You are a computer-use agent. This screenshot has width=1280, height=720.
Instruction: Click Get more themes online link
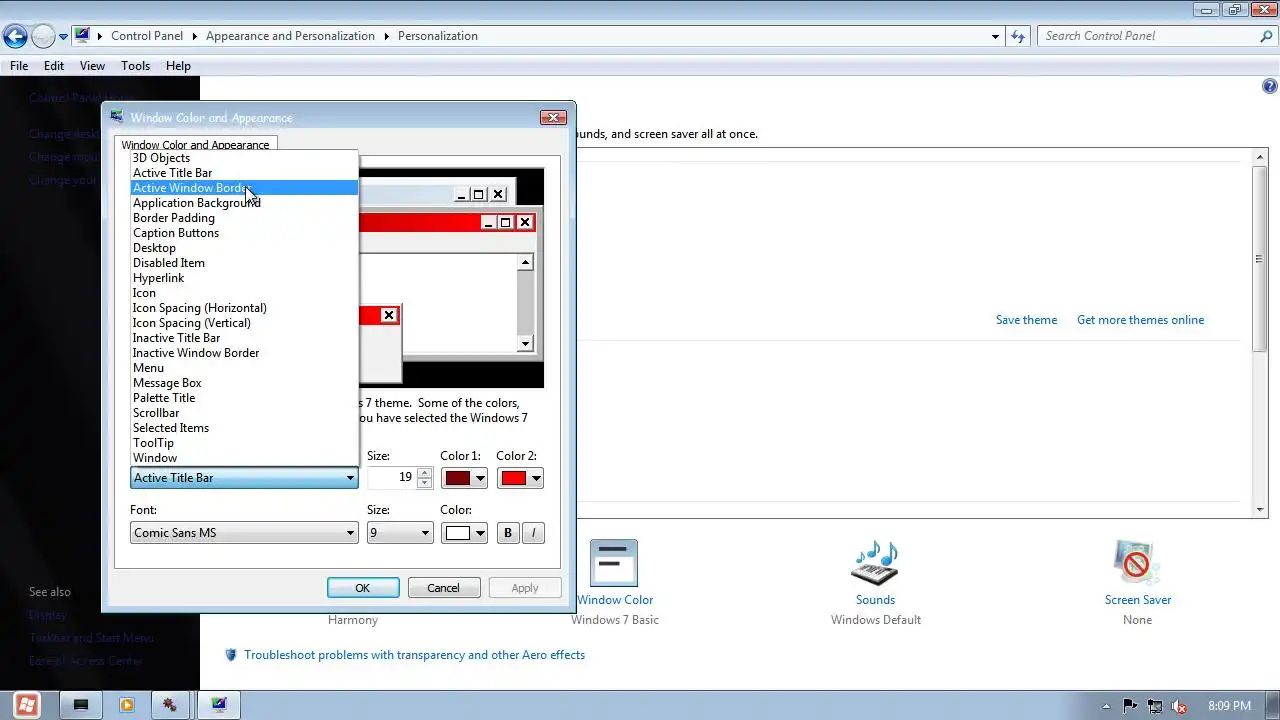pyautogui.click(x=1140, y=320)
